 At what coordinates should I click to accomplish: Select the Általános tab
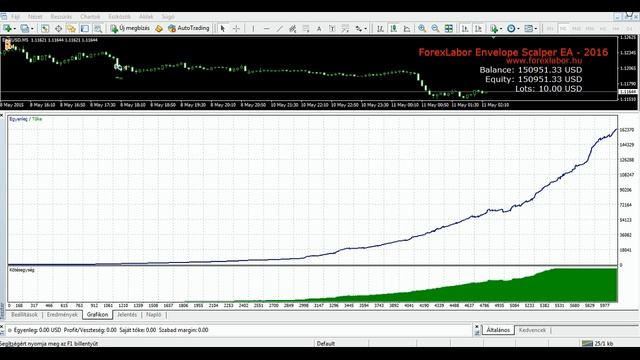tap(498, 330)
